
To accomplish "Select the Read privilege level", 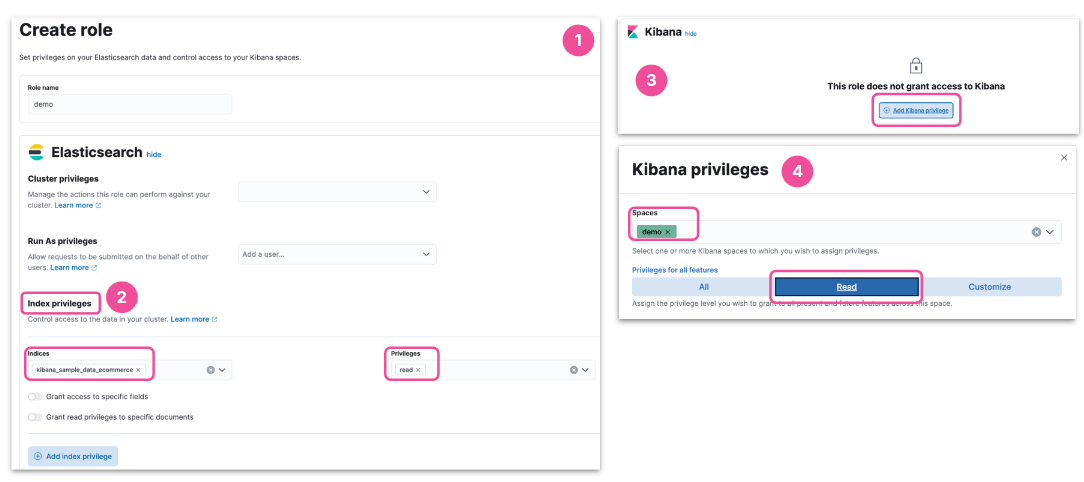I will tap(846, 287).
